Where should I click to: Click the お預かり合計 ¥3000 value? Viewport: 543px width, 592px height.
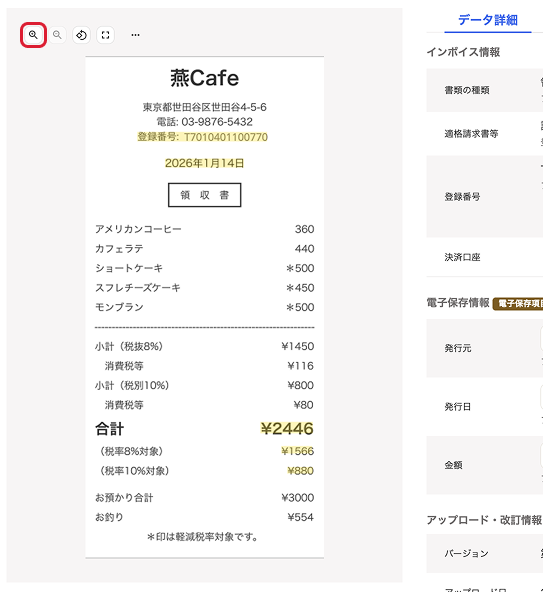click(x=298, y=498)
